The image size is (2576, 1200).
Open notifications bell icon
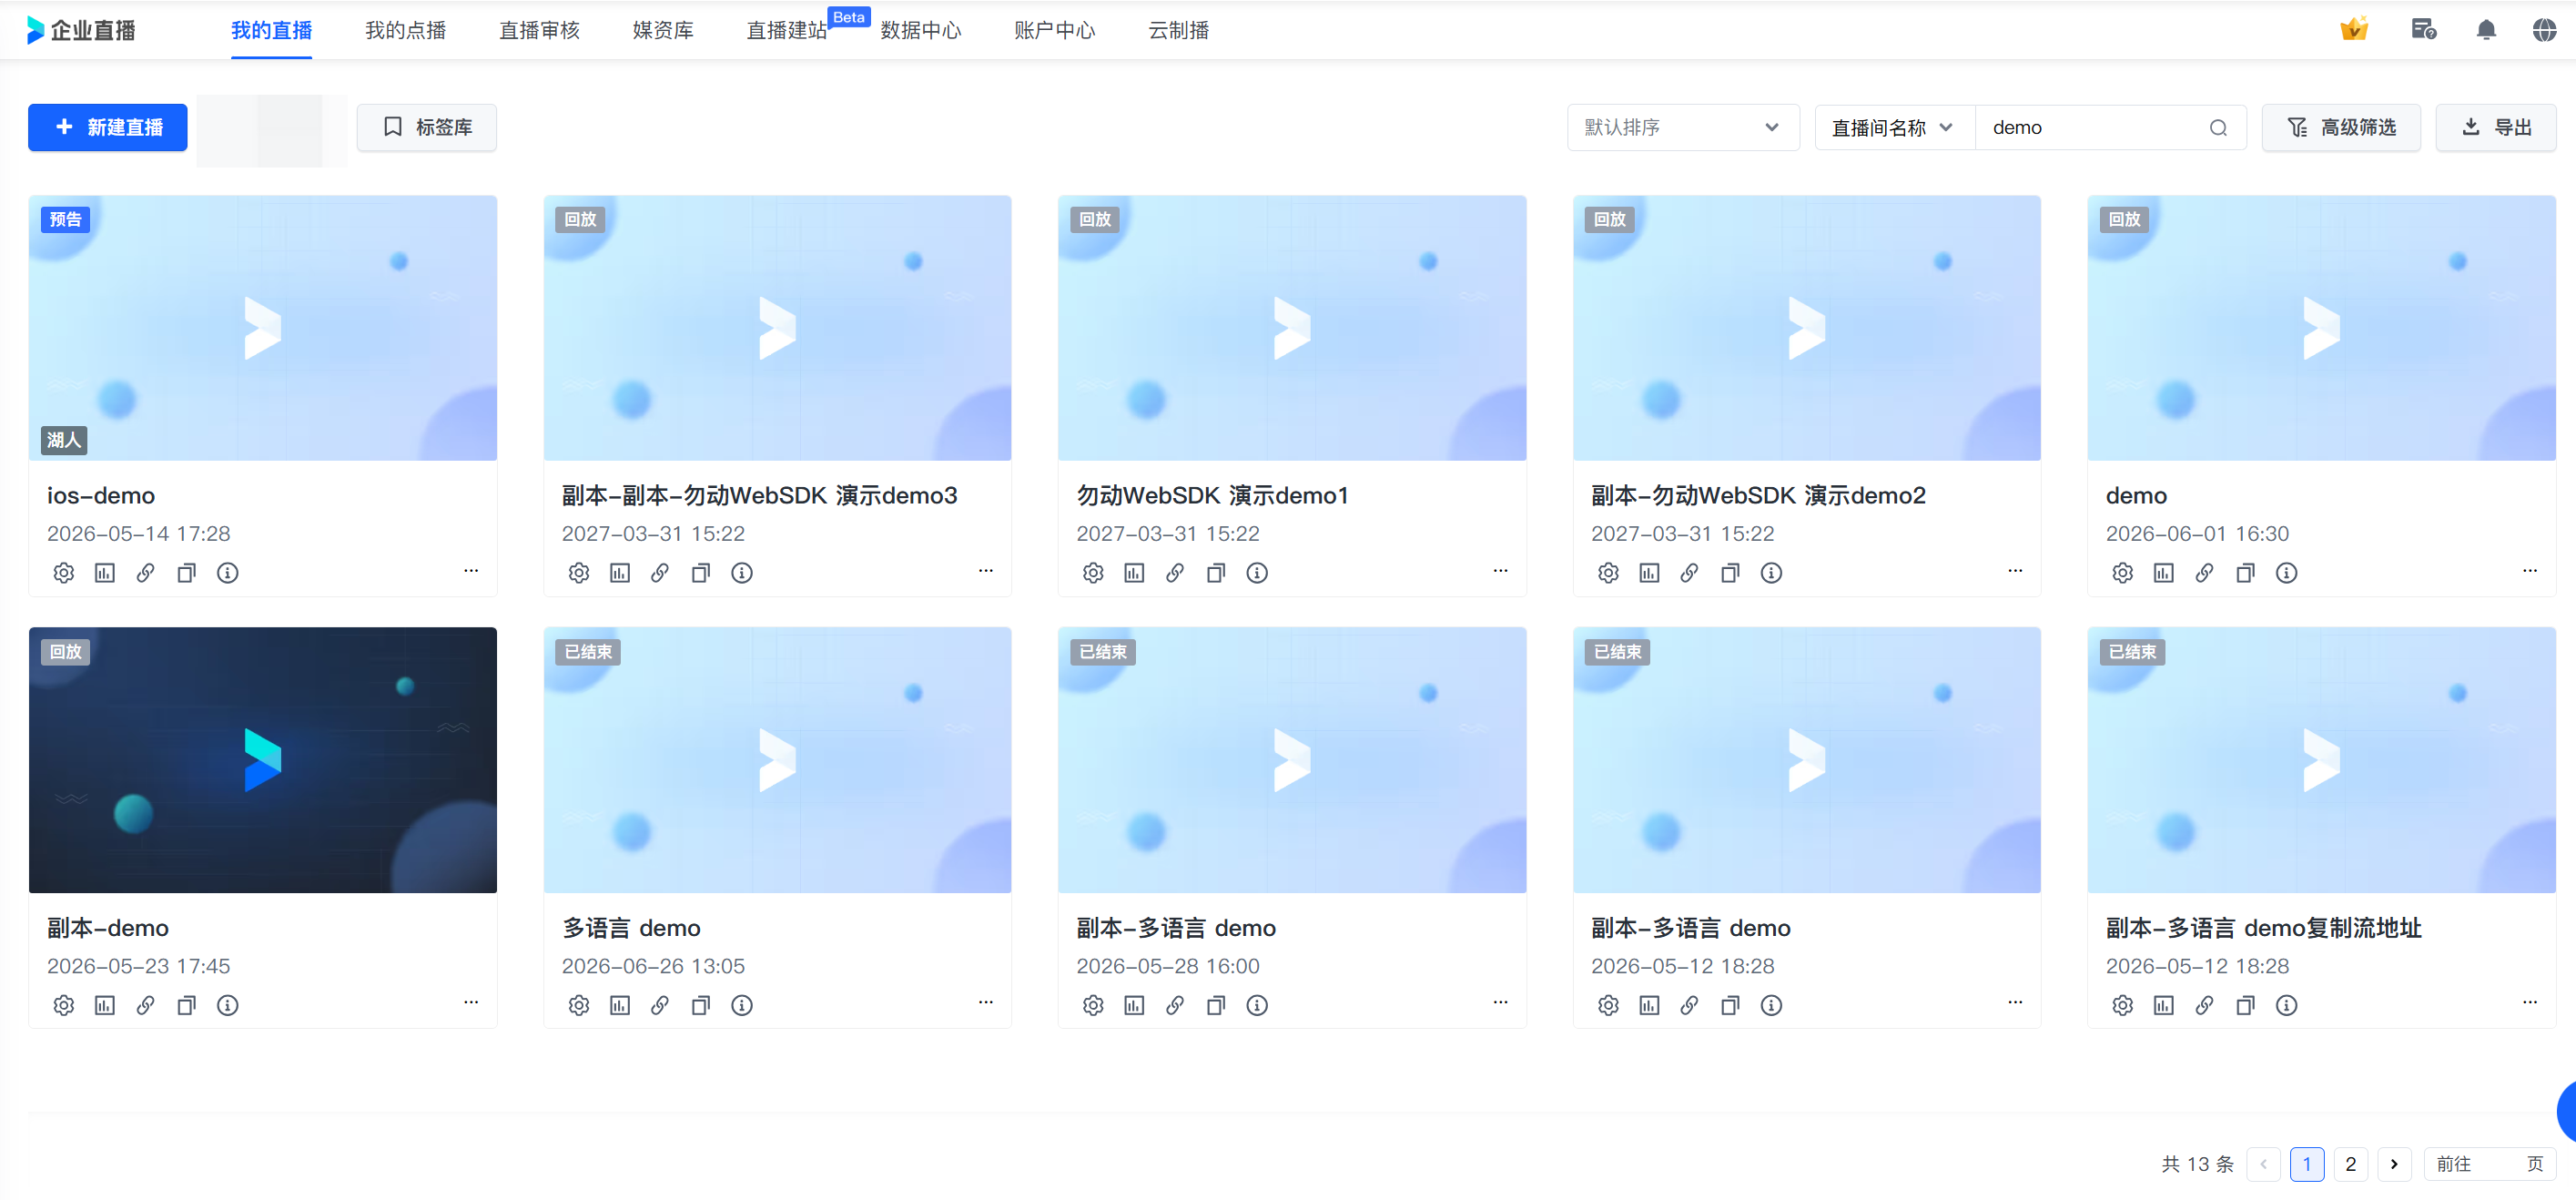[2486, 30]
